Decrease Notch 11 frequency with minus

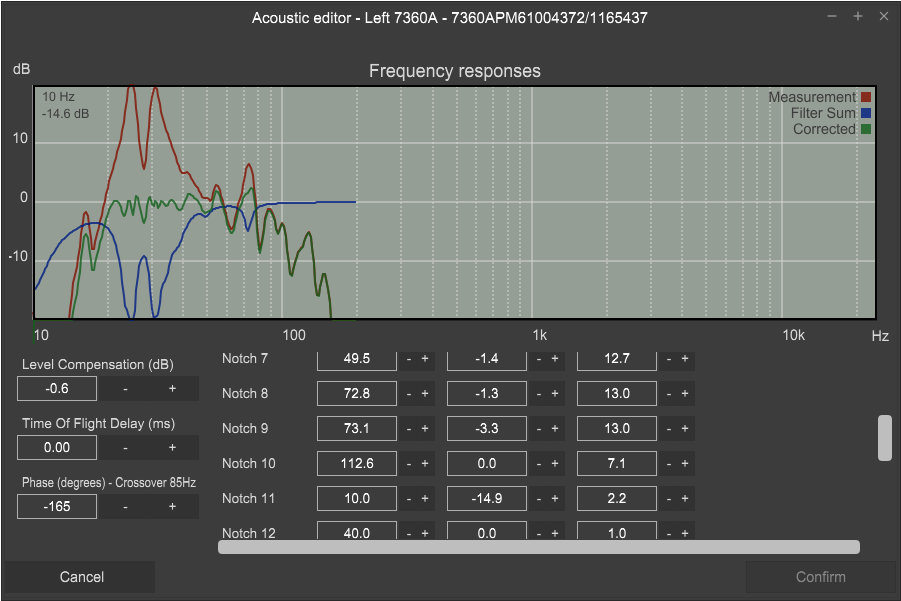pos(409,499)
